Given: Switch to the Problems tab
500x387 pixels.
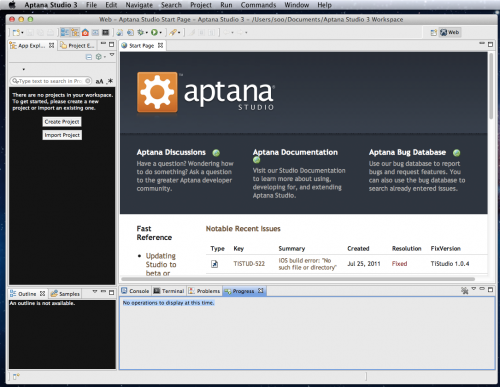Looking at the screenshot, I should click(x=204, y=291).
